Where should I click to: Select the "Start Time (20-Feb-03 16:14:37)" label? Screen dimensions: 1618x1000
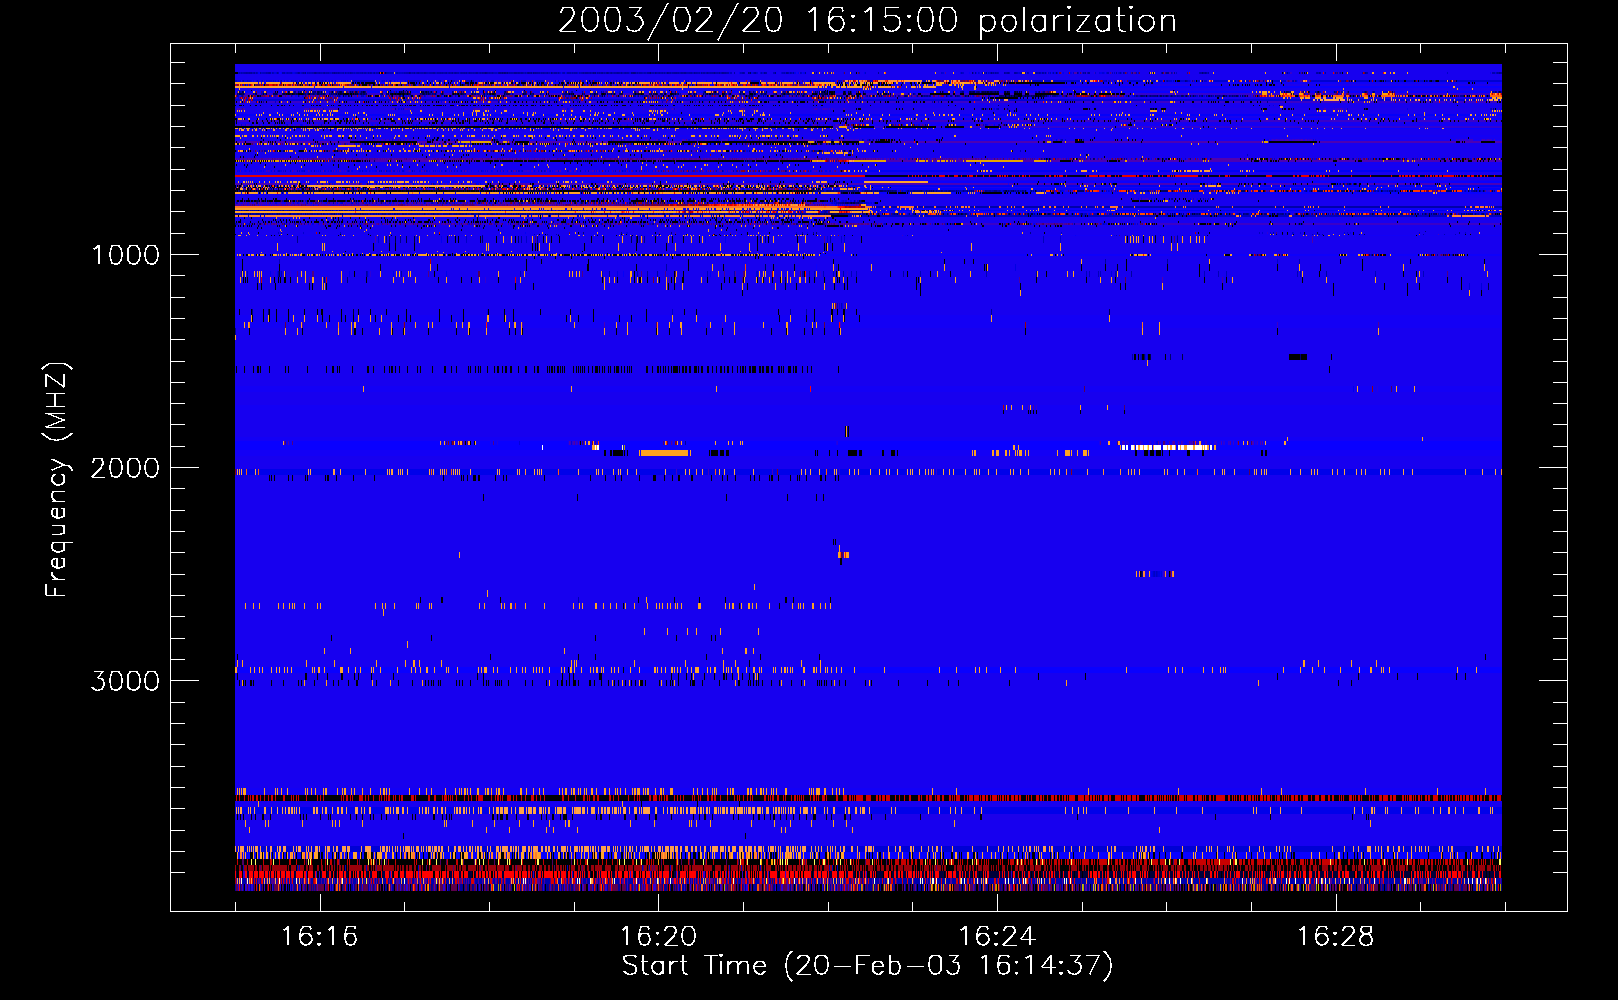pyautogui.click(x=867, y=966)
